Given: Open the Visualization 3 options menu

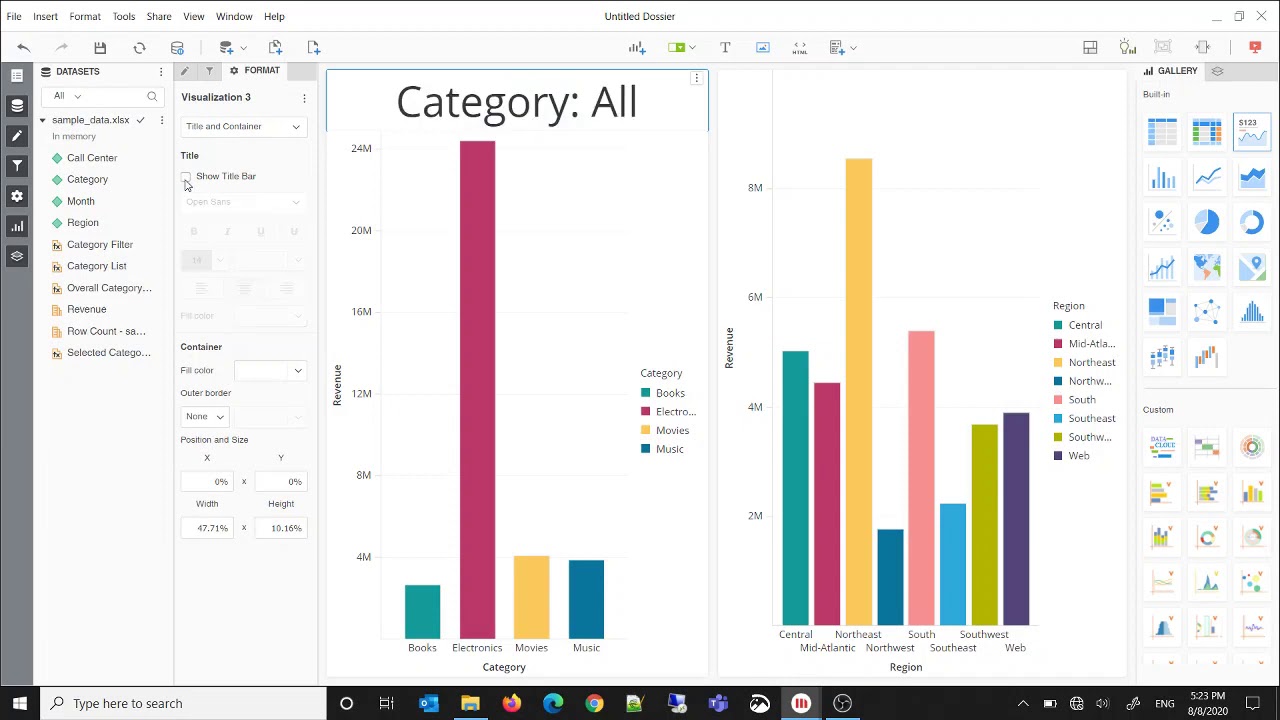Looking at the screenshot, I should [x=304, y=98].
